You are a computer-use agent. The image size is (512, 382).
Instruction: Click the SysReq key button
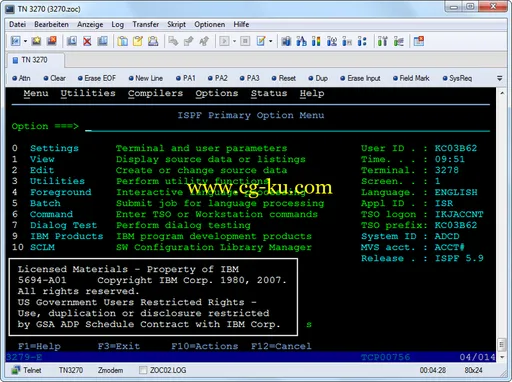click(x=457, y=78)
